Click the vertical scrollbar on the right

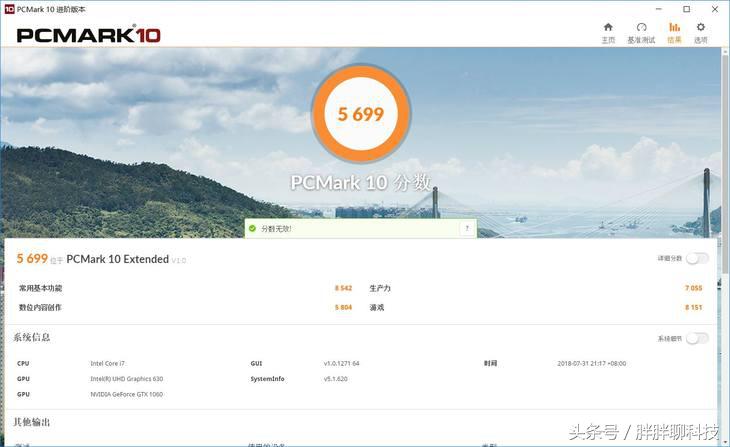tap(725, 163)
